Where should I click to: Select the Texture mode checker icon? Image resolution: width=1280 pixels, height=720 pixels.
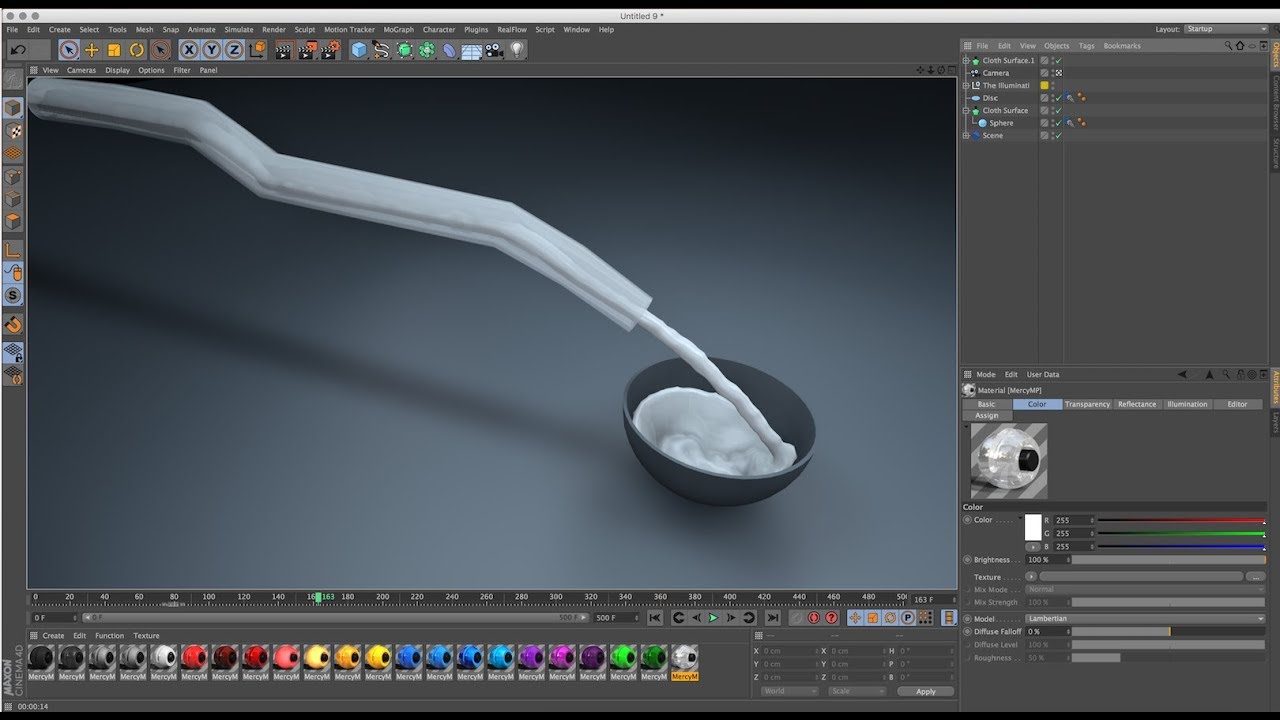click(x=13, y=131)
